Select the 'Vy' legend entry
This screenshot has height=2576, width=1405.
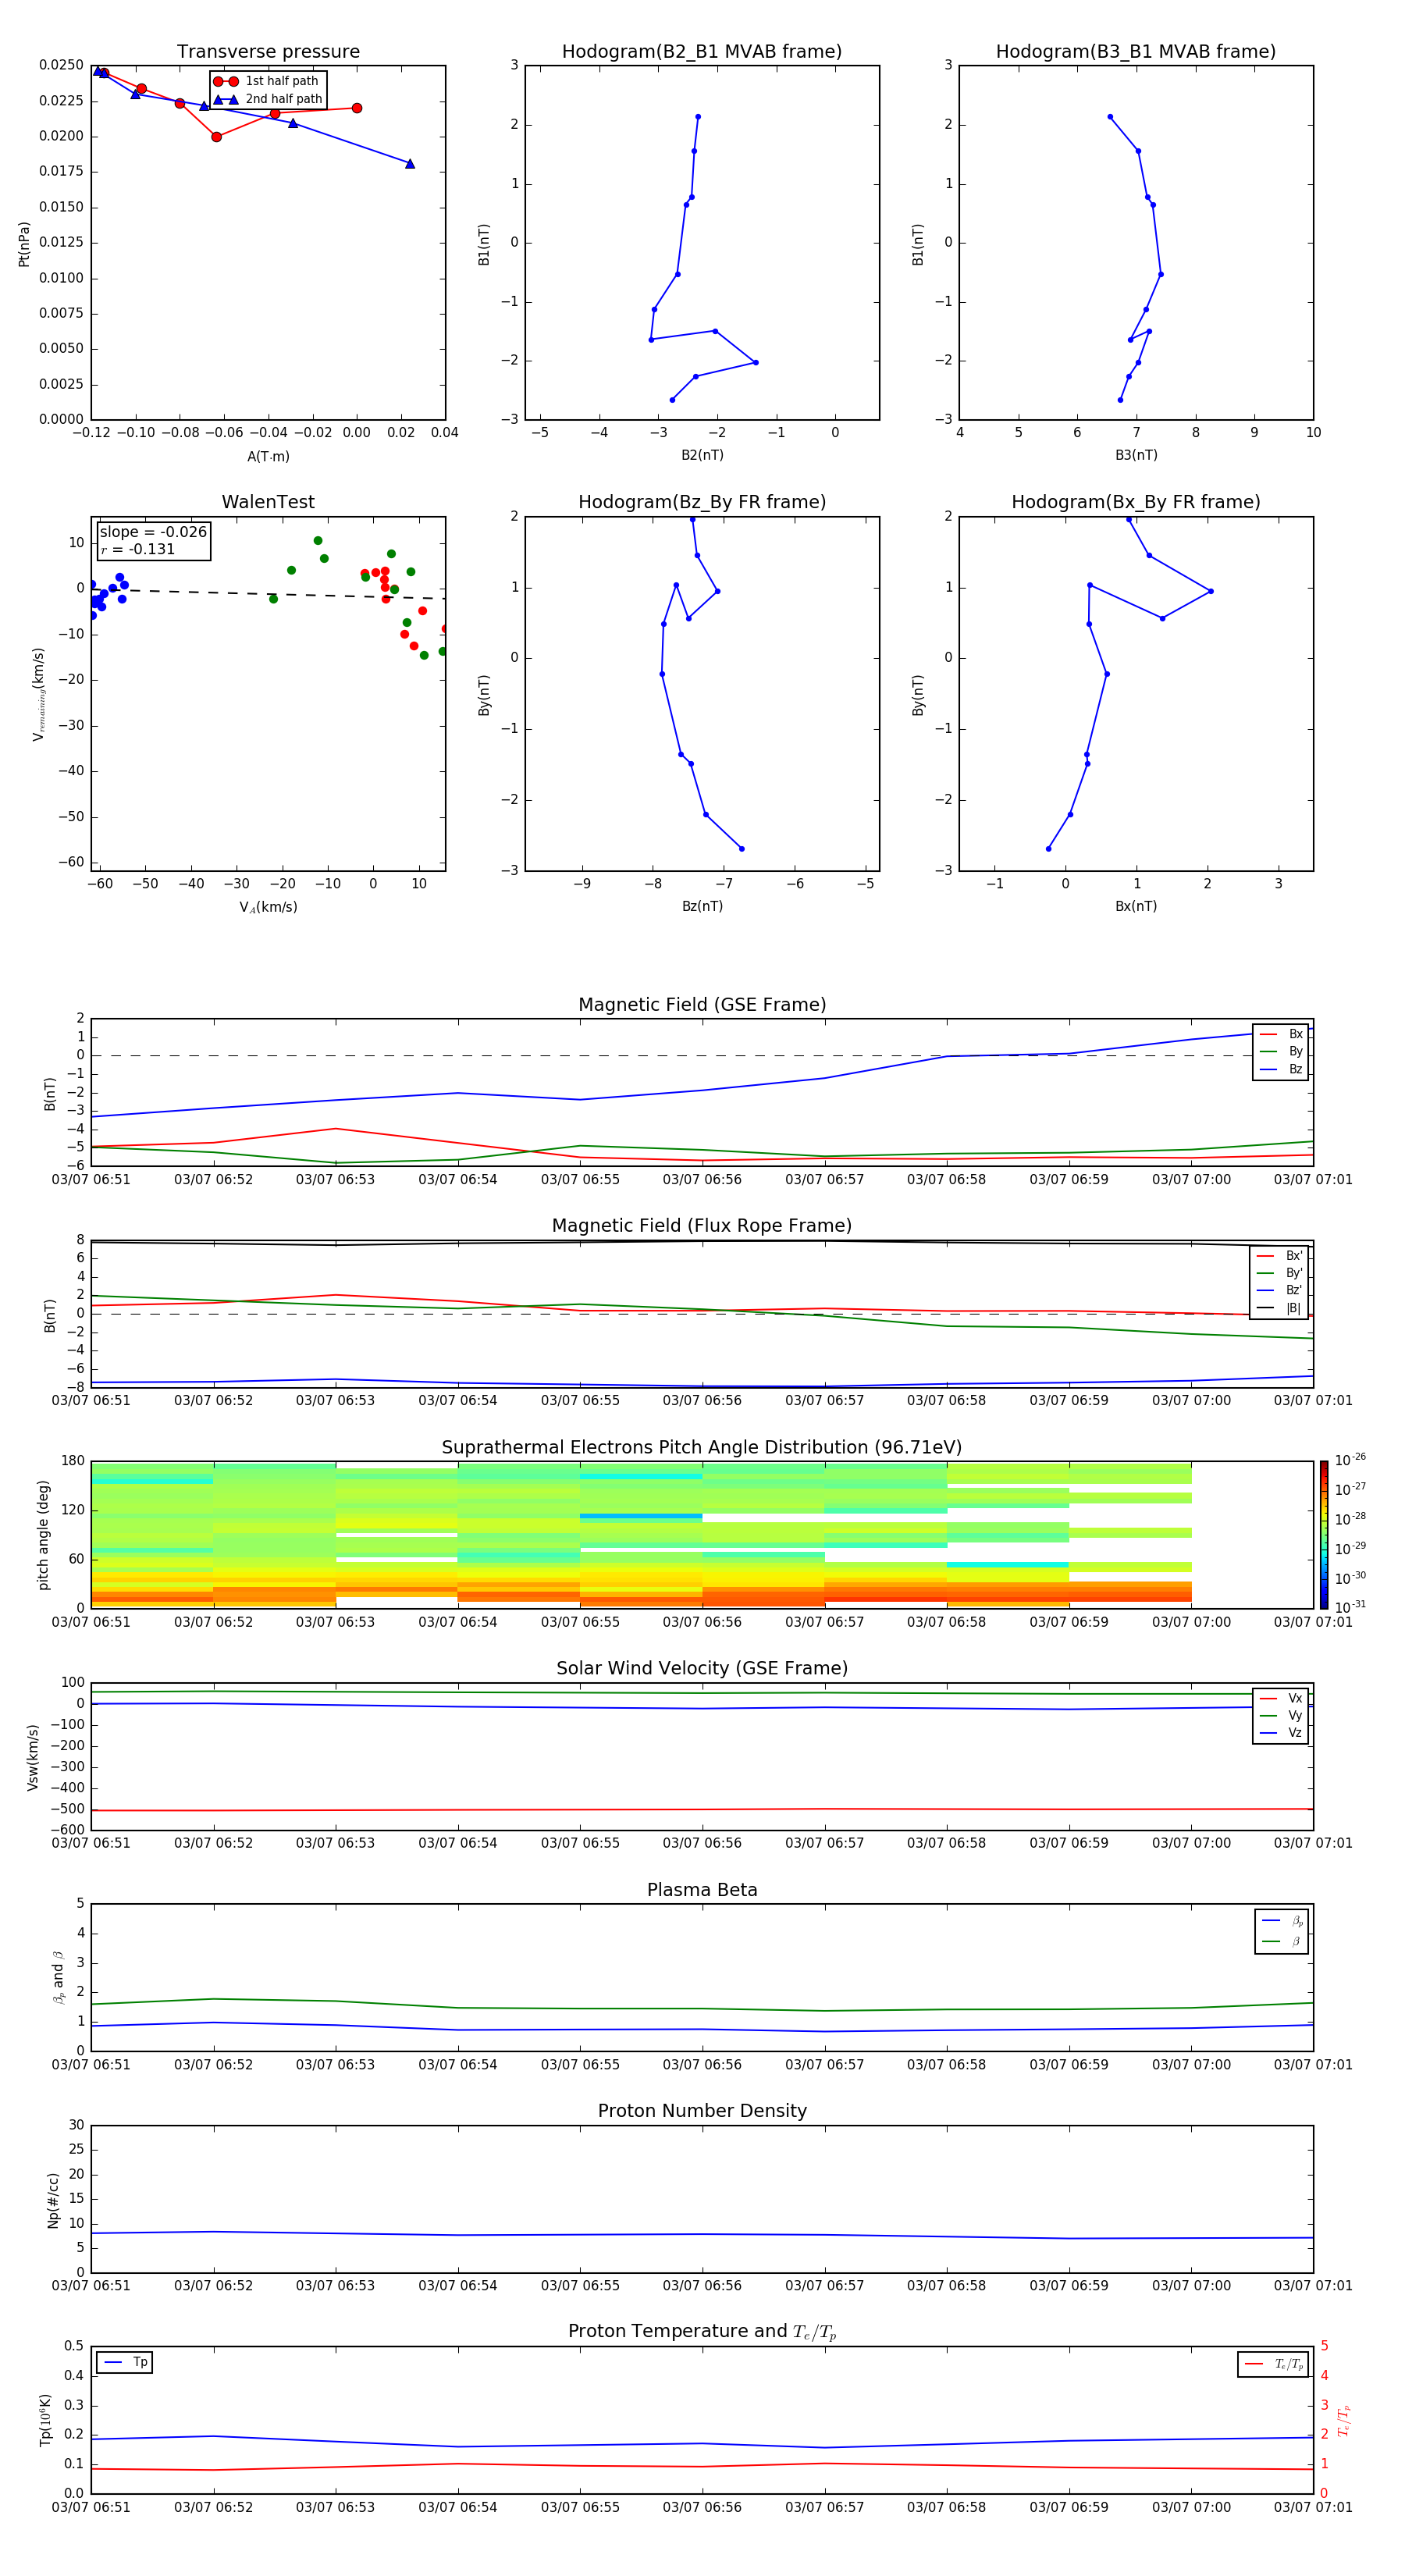click(1281, 1715)
